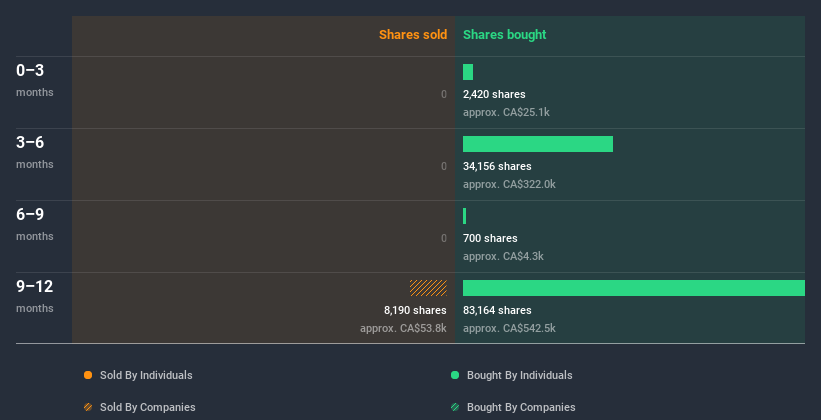This screenshot has height=420, width=821.
Task: Click the zero sold value in 3–6 months row
Action: pos(444,166)
